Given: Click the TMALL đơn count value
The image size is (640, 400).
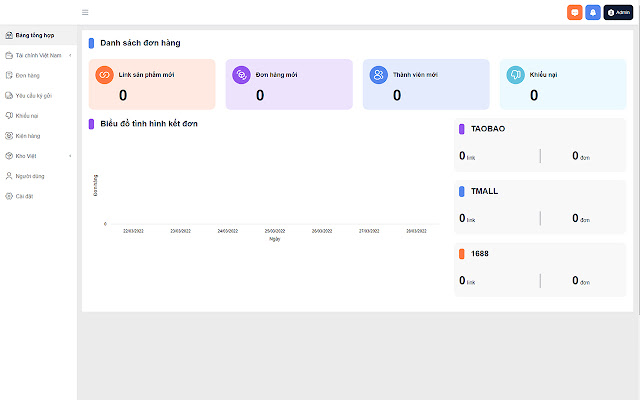Looking at the screenshot, I should (575, 218).
